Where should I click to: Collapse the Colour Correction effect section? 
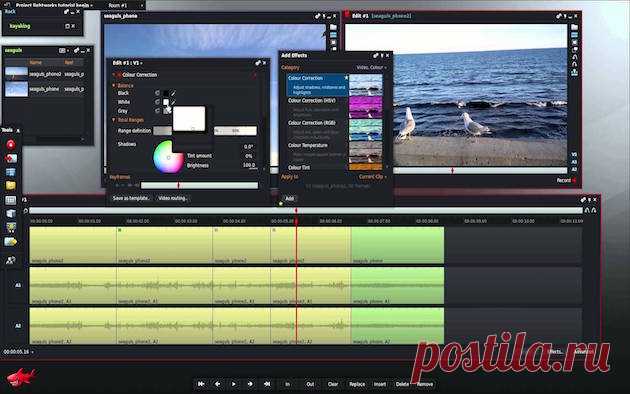pyautogui.click(x=114, y=75)
